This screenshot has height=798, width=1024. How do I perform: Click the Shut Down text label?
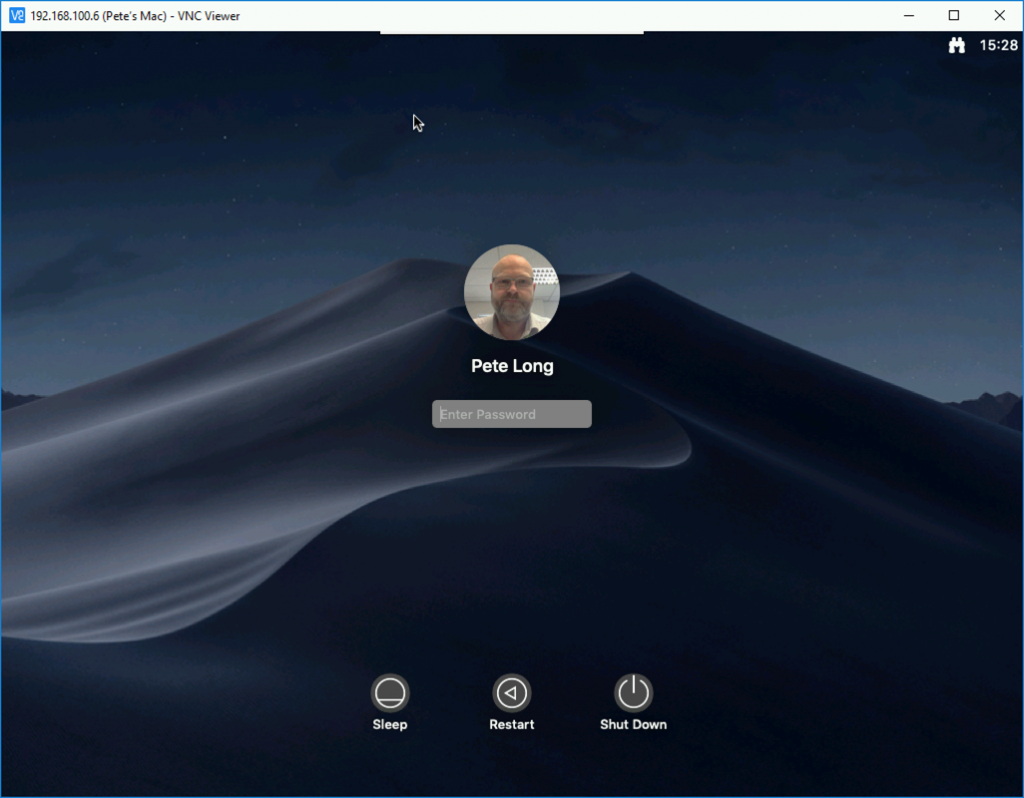[633, 724]
